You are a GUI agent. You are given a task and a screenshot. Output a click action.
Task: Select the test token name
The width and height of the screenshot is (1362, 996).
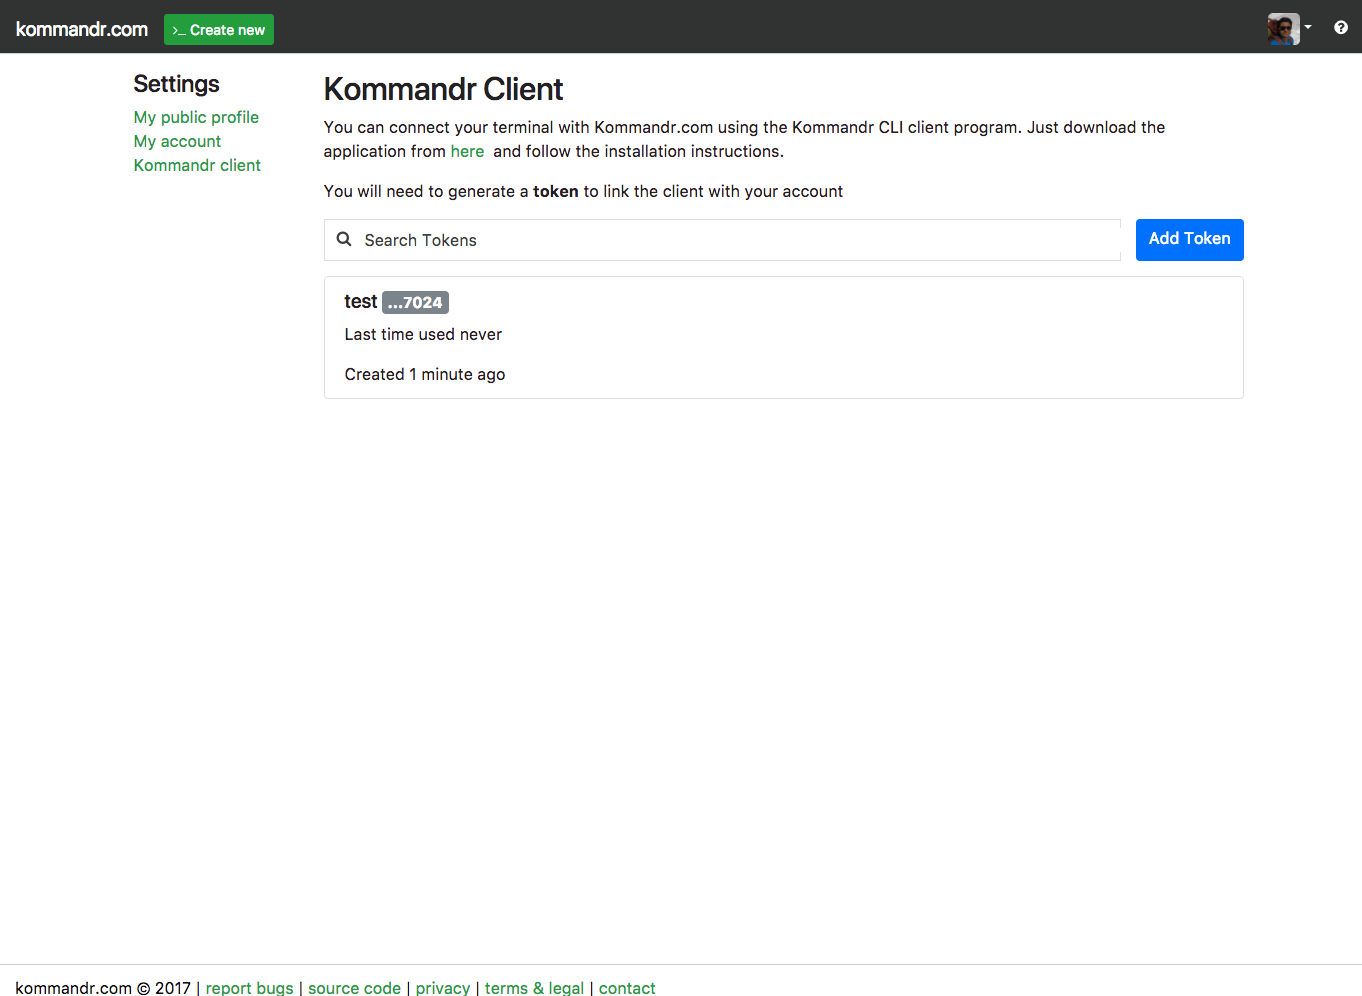pyautogui.click(x=360, y=302)
